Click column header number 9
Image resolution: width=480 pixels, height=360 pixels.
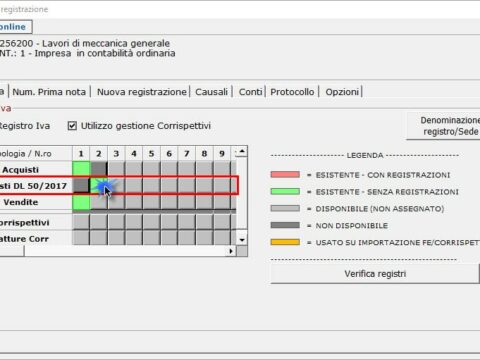pos(222,154)
